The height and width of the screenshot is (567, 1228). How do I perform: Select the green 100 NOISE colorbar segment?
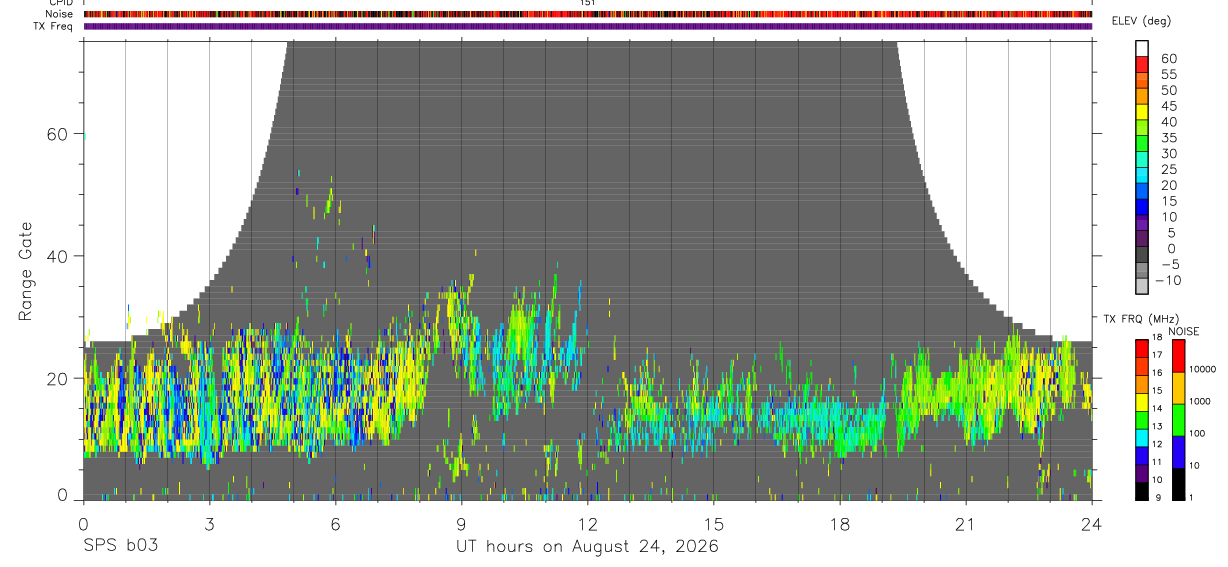click(1179, 420)
